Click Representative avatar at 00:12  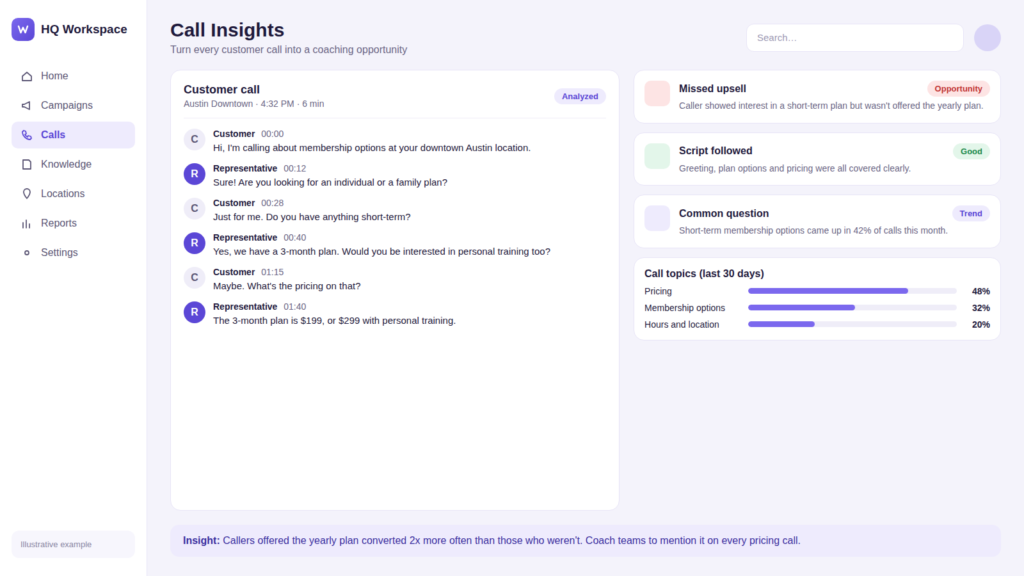(x=194, y=174)
